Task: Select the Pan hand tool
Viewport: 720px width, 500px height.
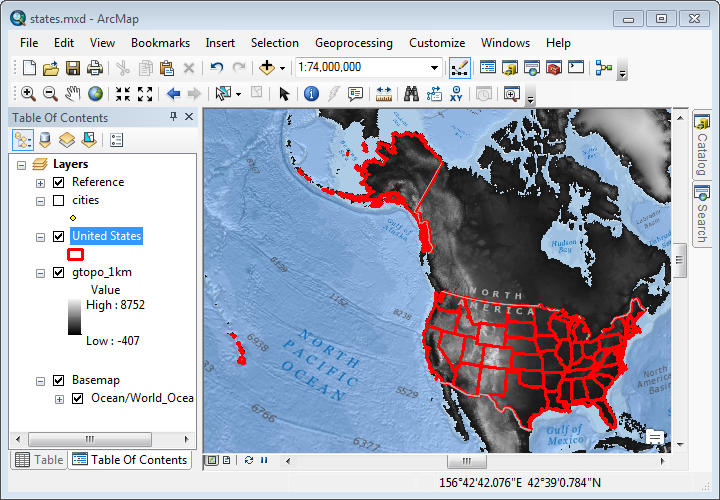Action: tap(73, 94)
